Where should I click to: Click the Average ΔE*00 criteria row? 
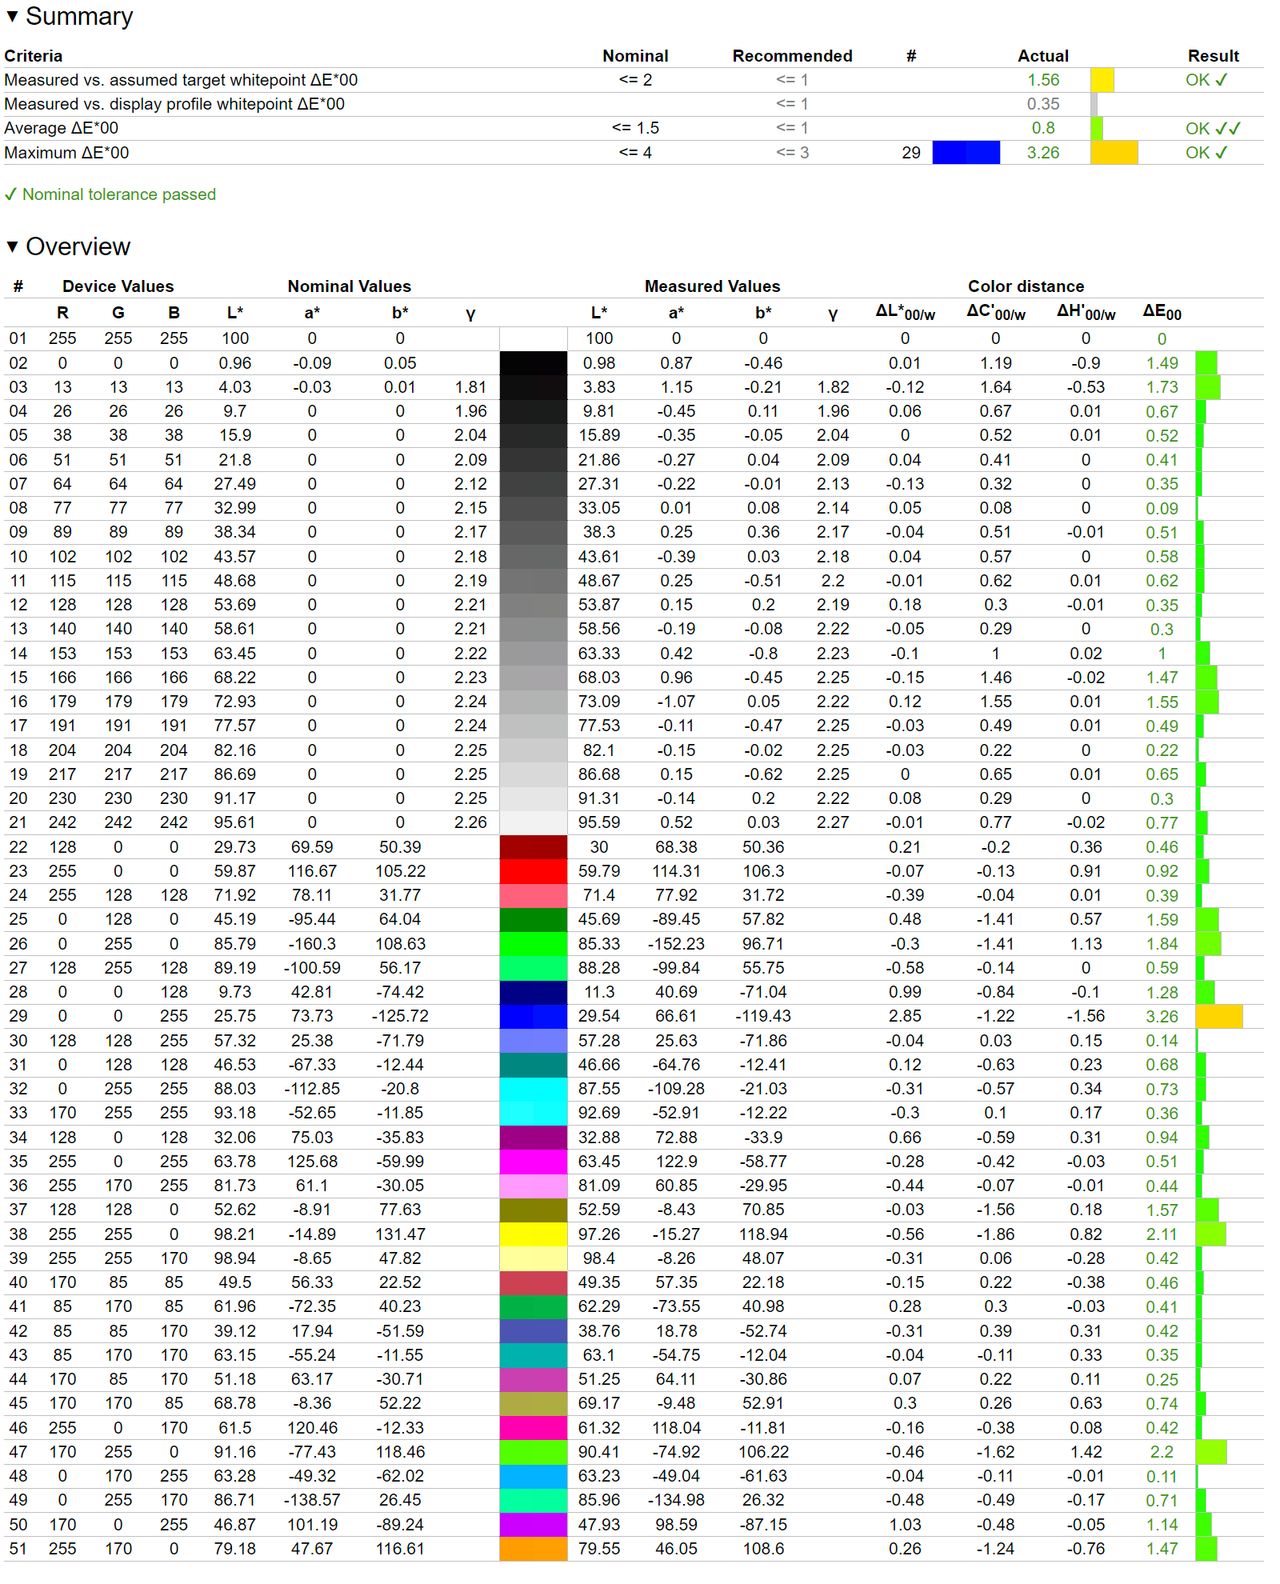[x=633, y=128]
